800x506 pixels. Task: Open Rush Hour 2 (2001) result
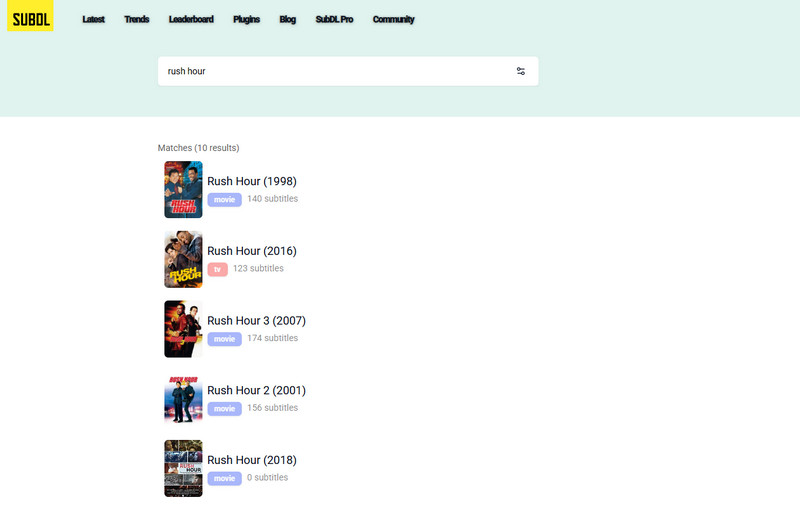tap(256, 390)
